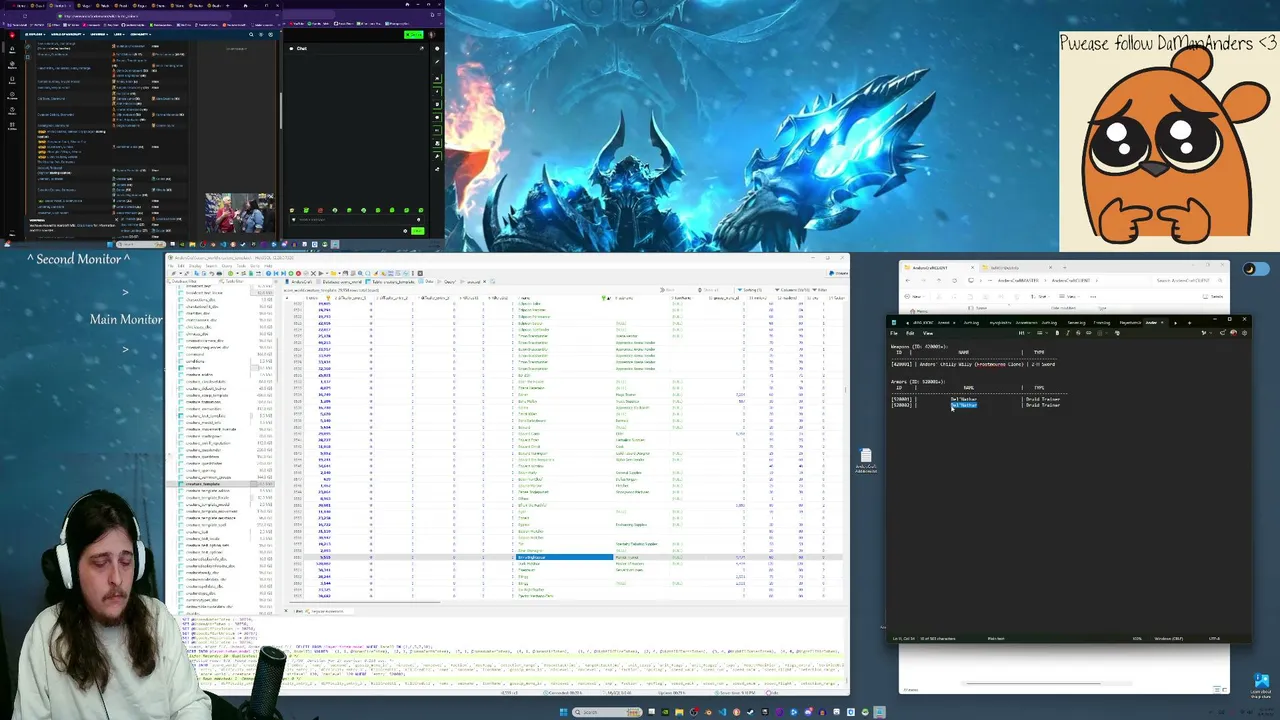
Task: Click the highlighted Del'Nathar text in Notepad
Action: pos(964,405)
